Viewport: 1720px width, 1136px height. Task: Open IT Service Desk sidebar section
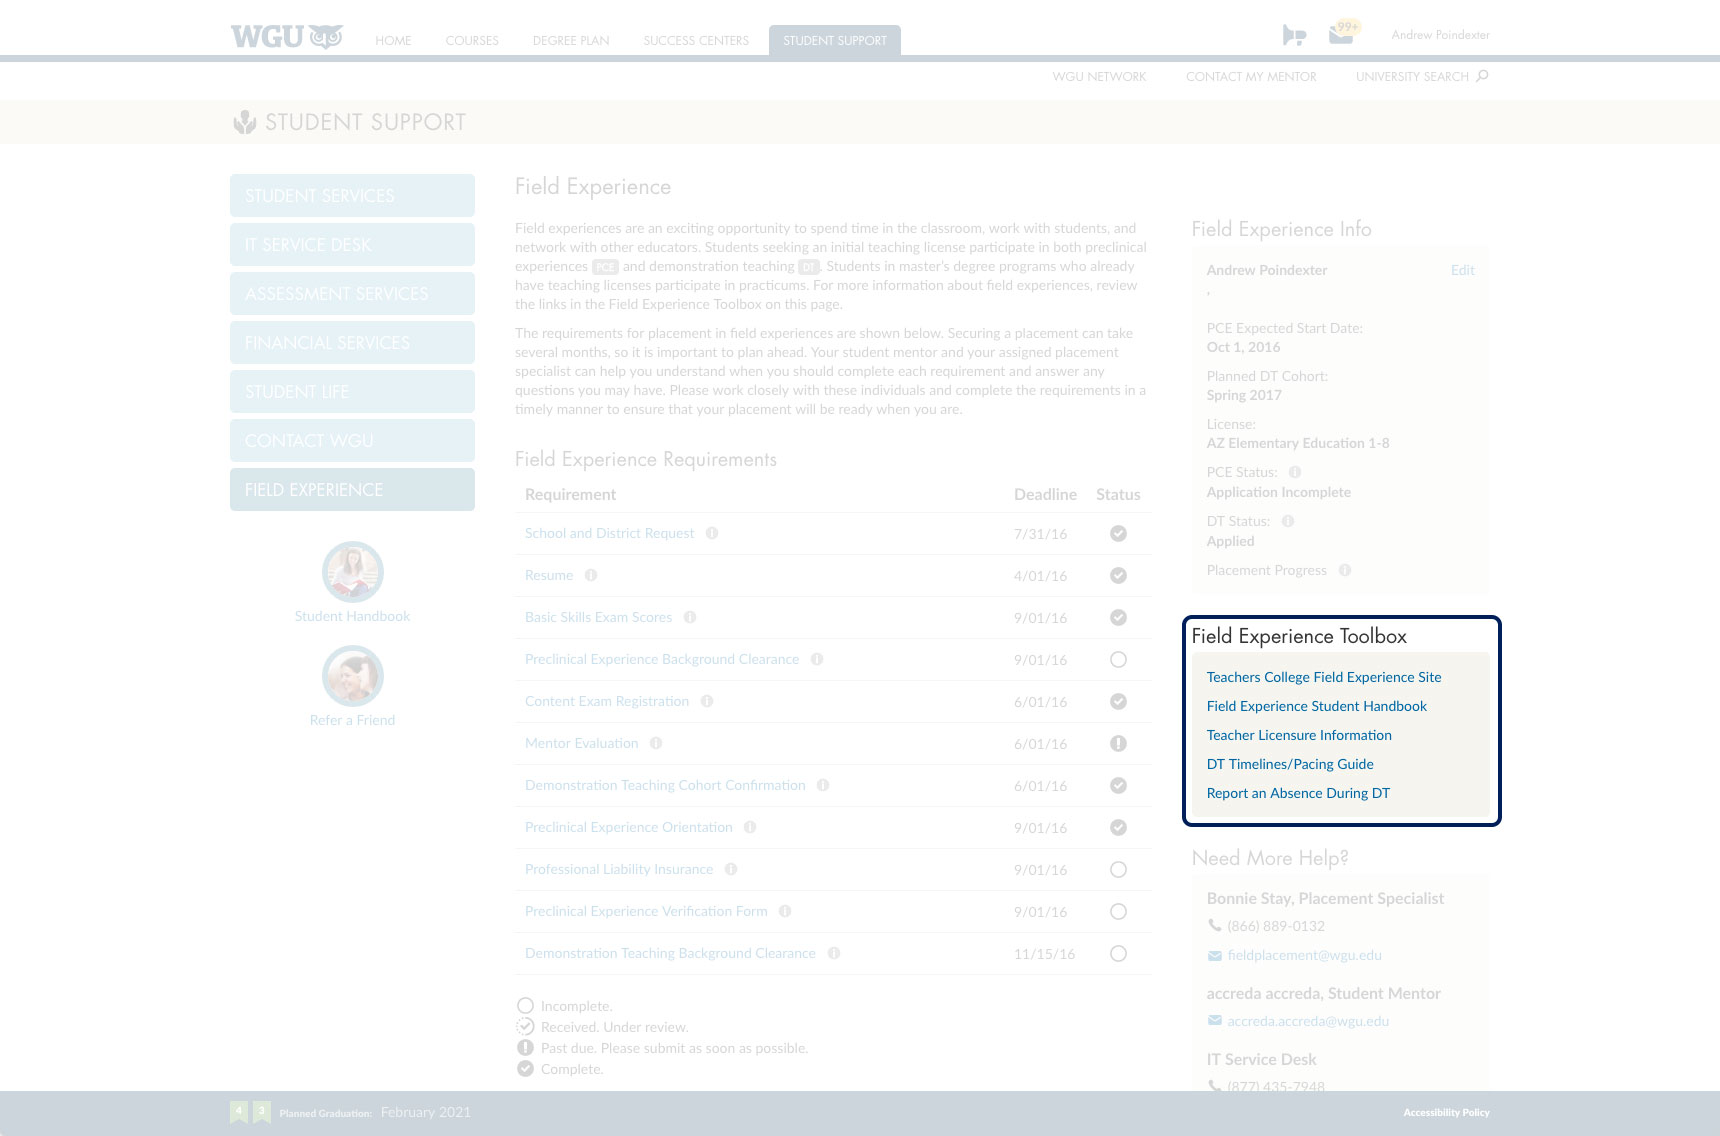click(x=352, y=245)
